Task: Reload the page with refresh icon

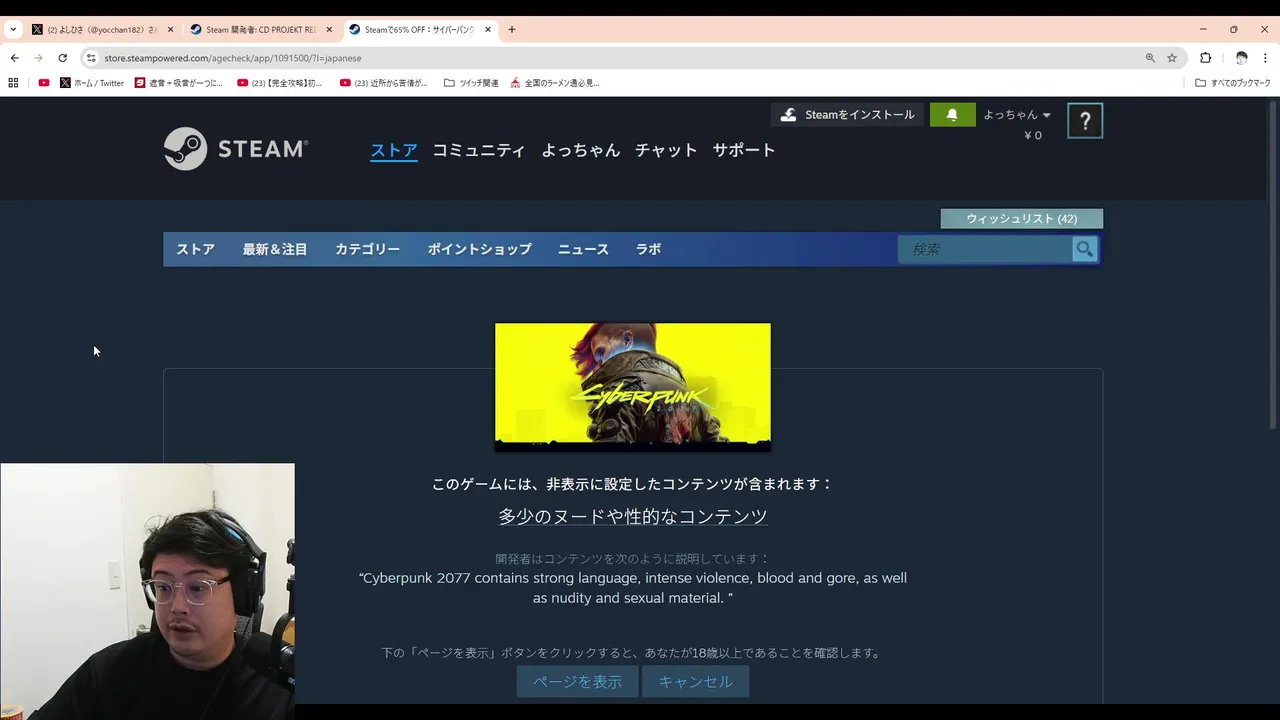Action: (62, 58)
